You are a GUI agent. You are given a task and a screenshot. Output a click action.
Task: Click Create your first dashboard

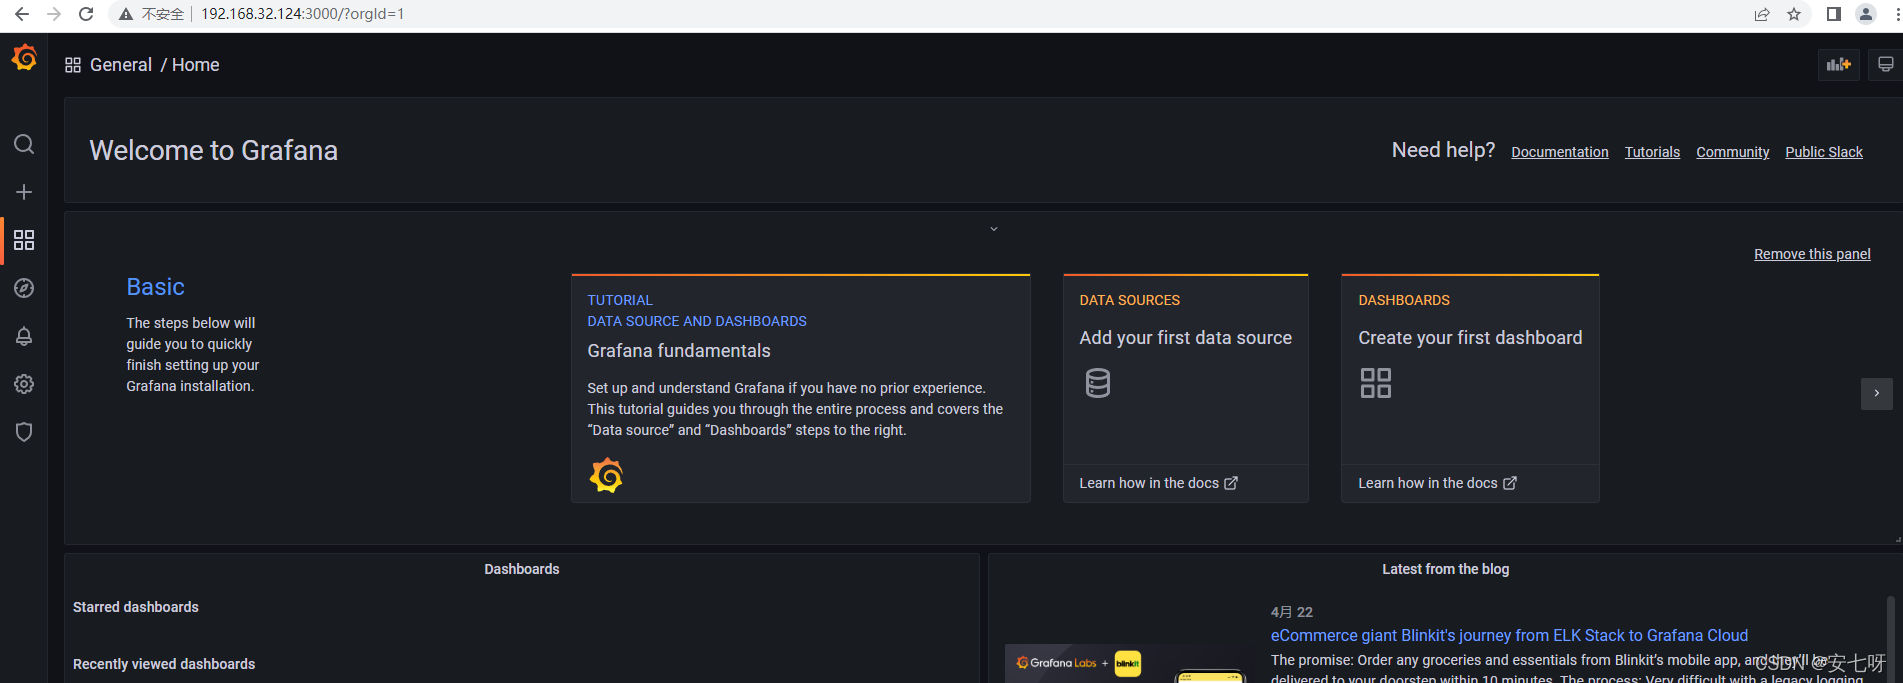point(1470,338)
